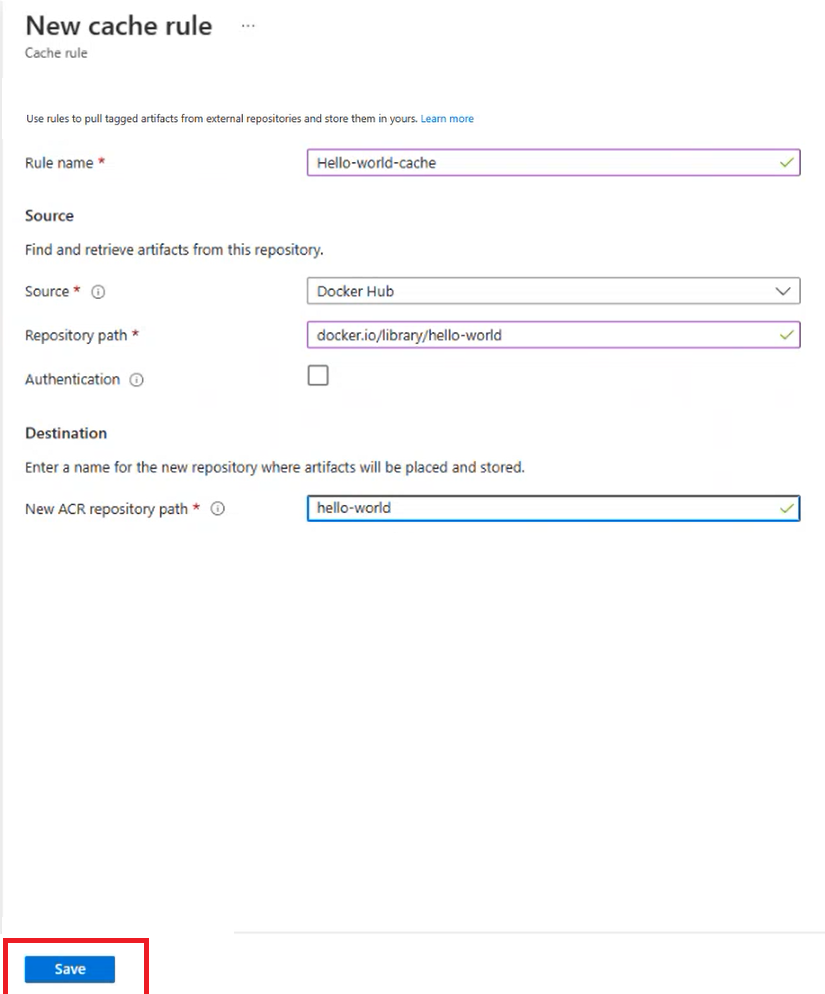825x994 pixels.
Task: Click New ACR repository path info icon
Action: [x=218, y=509]
